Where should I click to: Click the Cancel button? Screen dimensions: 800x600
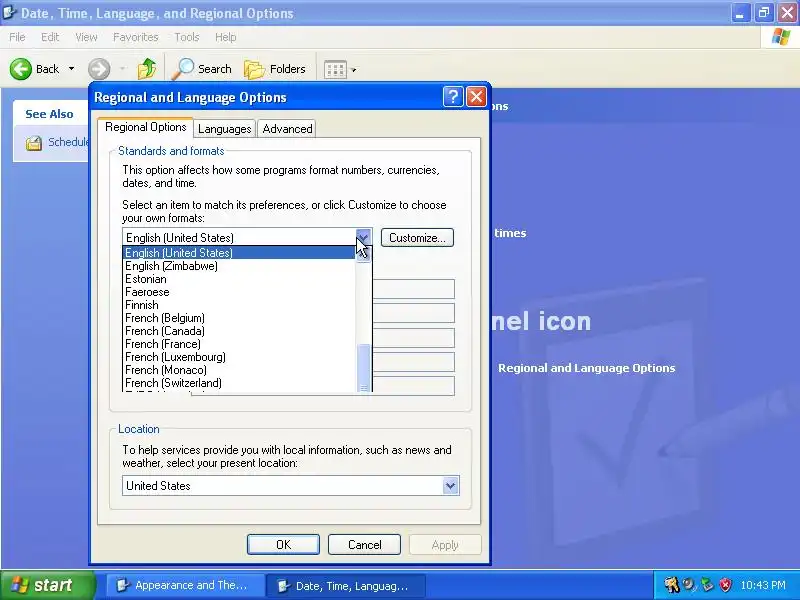tap(364, 545)
